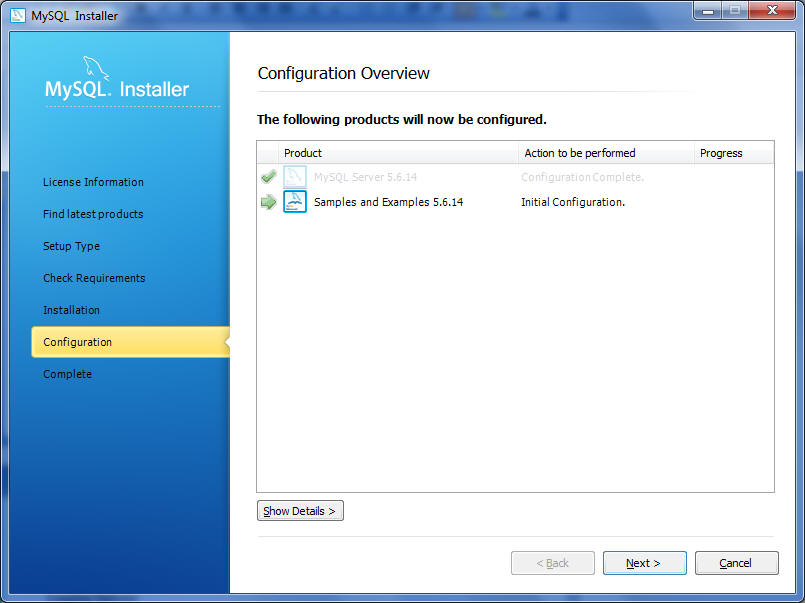This screenshot has width=805, height=603.
Task: Click the green checkmark beside MySQL Server 5.6.14
Action: (x=269, y=177)
